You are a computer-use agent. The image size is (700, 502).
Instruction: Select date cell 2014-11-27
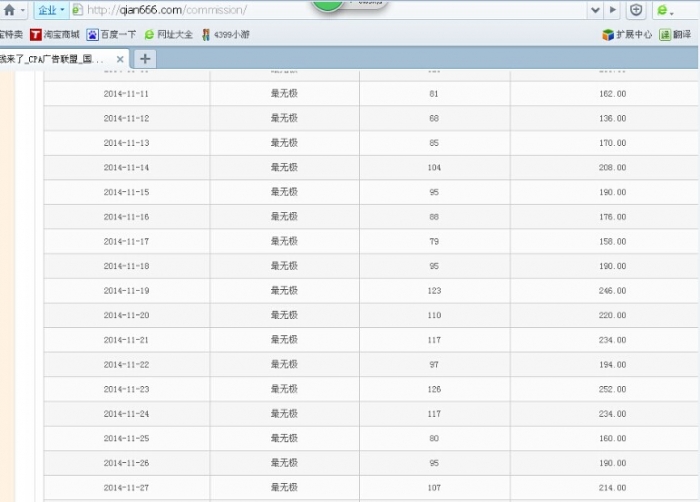pyautogui.click(x=126, y=488)
